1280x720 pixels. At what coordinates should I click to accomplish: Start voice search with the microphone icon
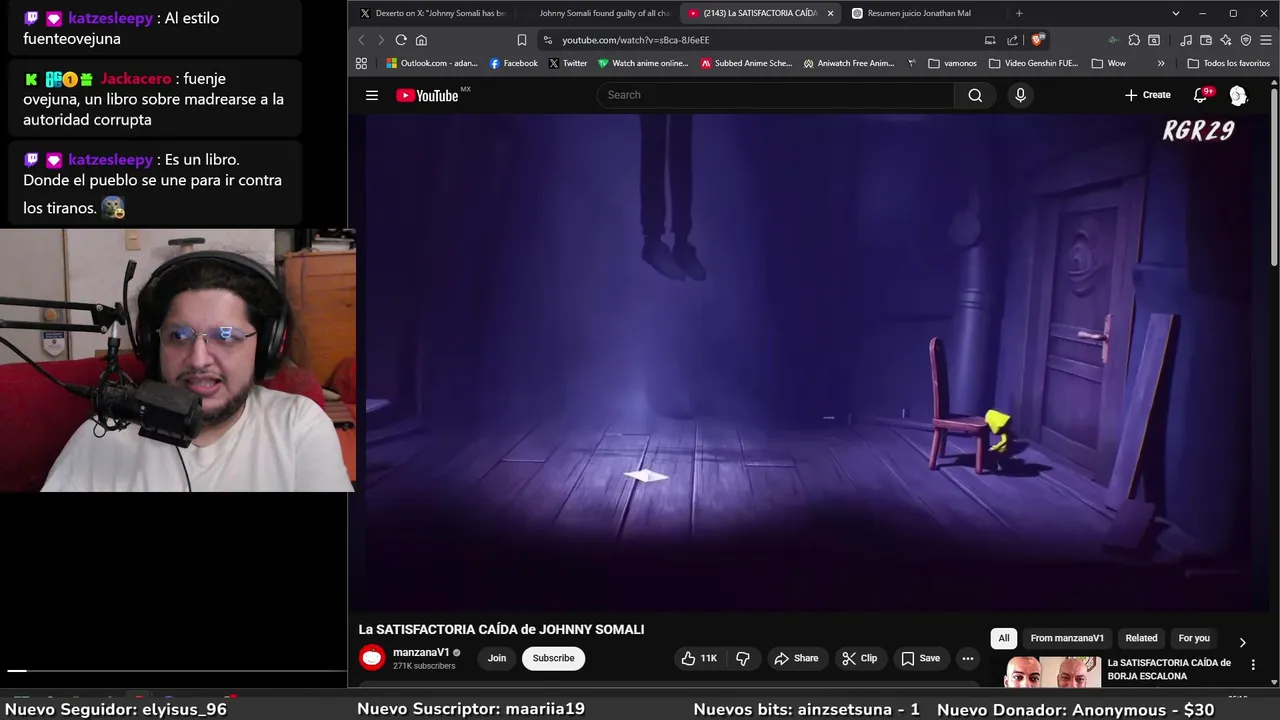[1020, 95]
